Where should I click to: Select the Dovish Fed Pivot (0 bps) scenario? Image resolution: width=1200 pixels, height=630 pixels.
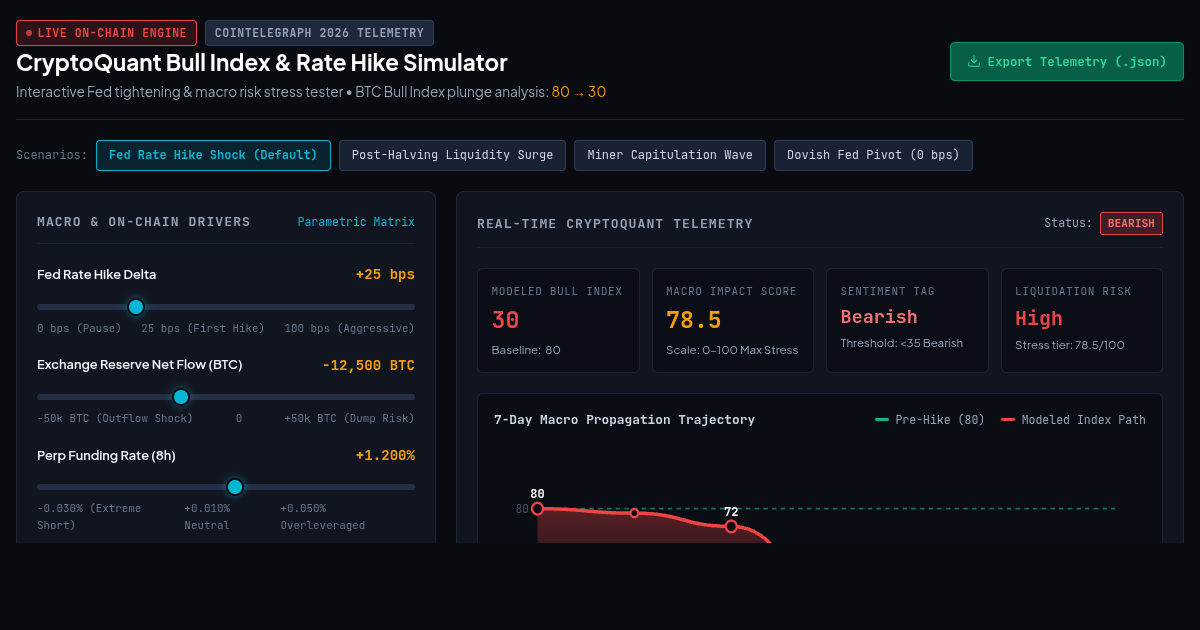pos(873,156)
